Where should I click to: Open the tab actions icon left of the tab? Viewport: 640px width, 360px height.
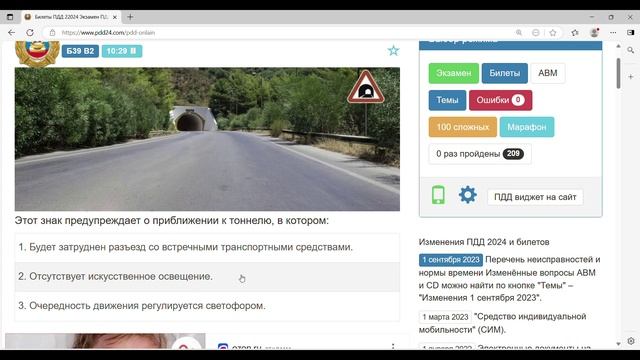pos(10,17)
